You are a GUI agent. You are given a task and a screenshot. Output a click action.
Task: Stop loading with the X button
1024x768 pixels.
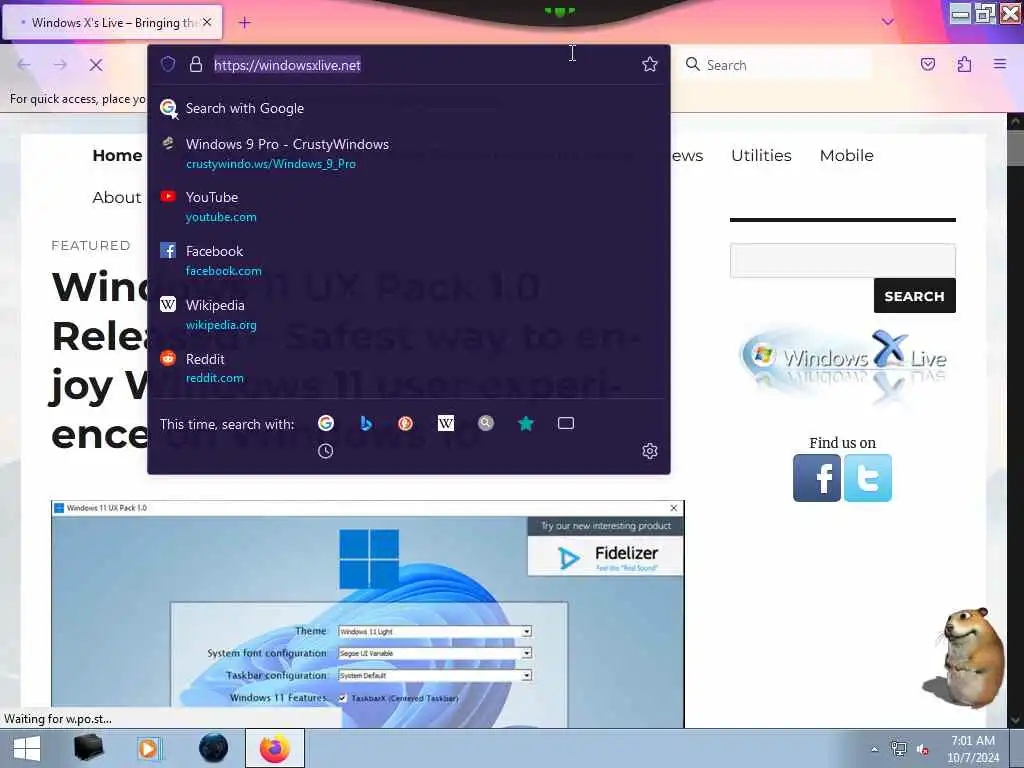95,65
